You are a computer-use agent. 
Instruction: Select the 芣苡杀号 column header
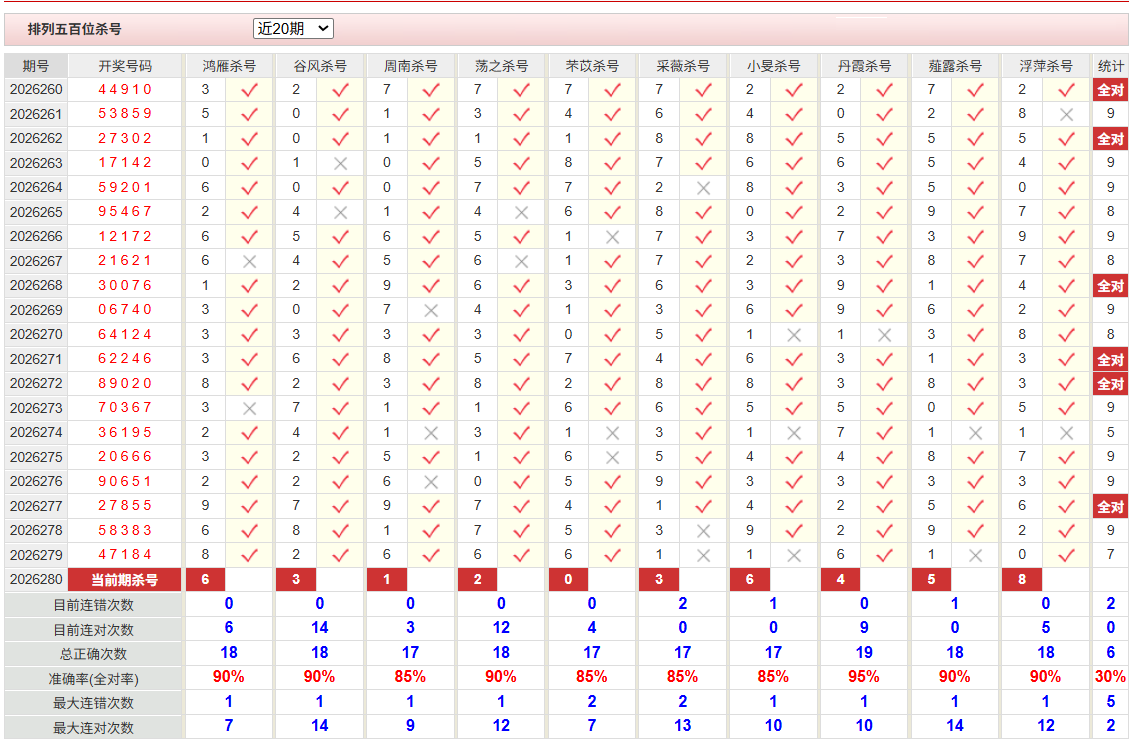(x=592, y=66)
